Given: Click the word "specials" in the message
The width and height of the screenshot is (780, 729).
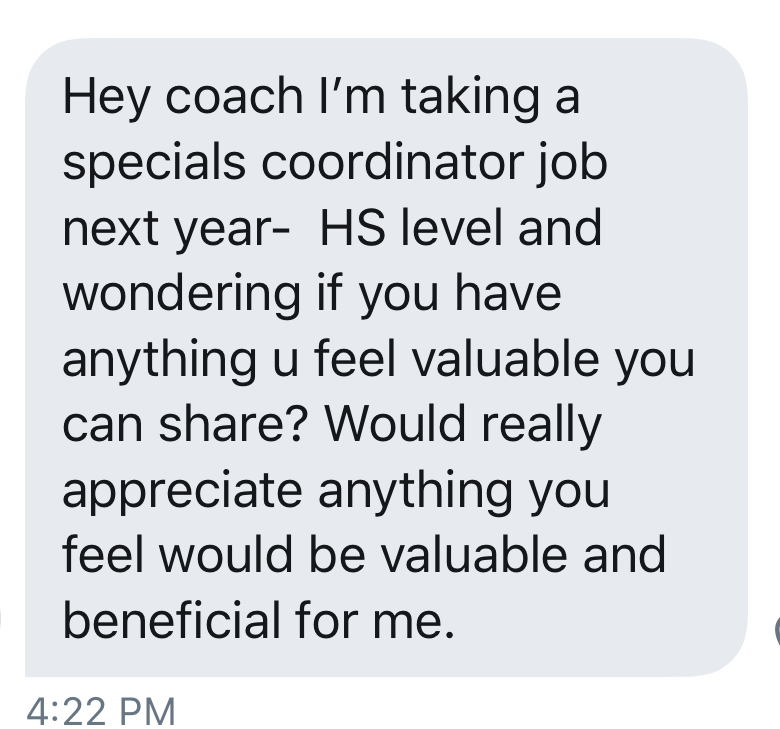Looking at the screenshot, I should click(x=154, y=164).
